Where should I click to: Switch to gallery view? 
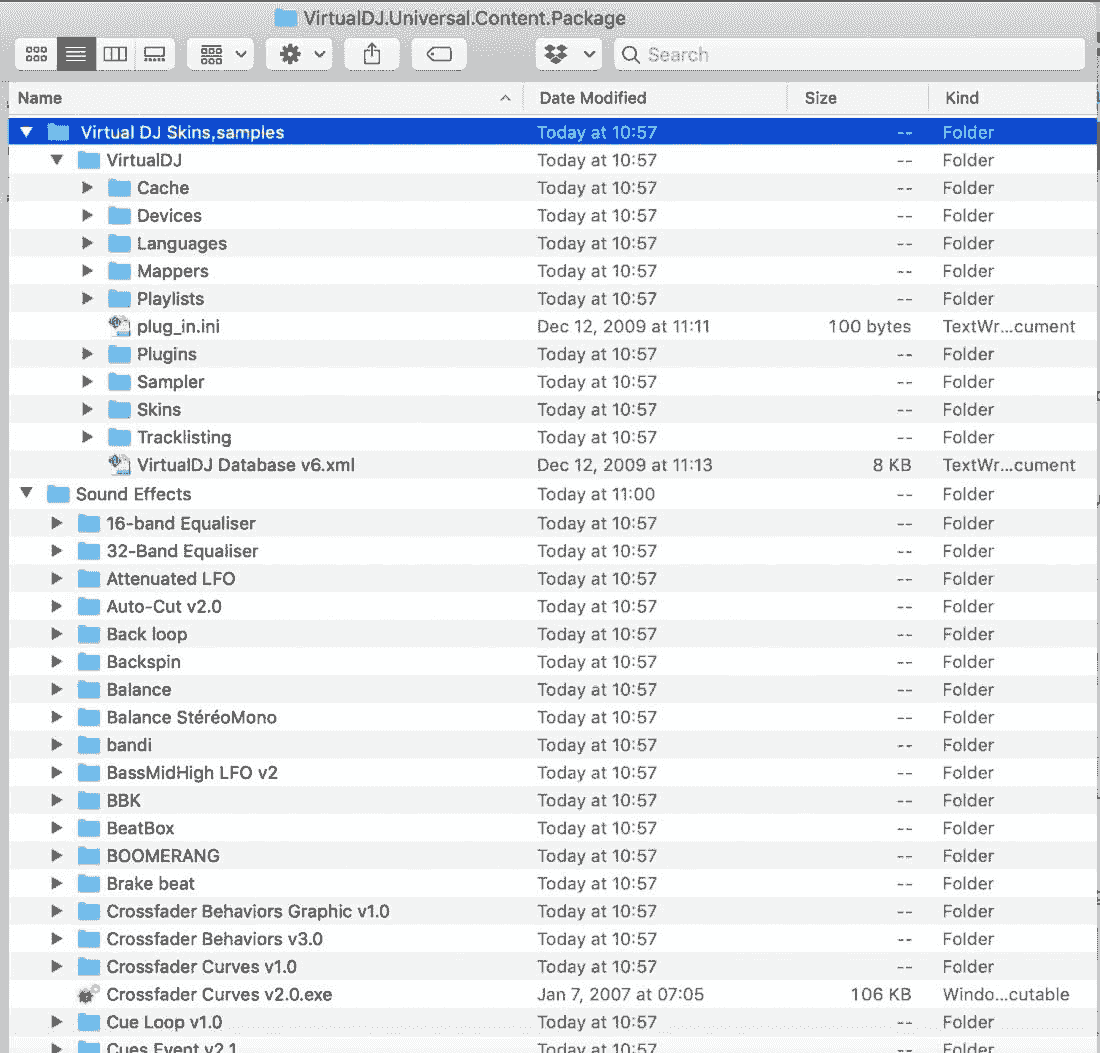154,54
